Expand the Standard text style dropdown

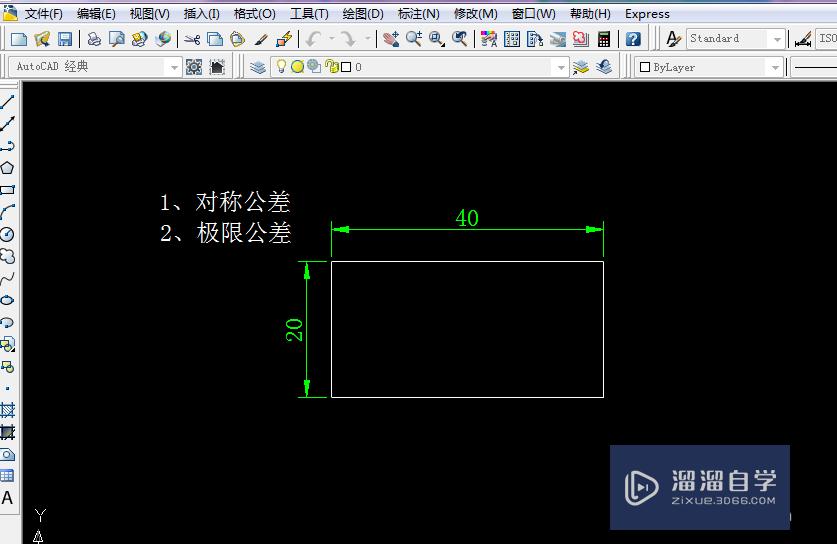click(x=777, y=39)
